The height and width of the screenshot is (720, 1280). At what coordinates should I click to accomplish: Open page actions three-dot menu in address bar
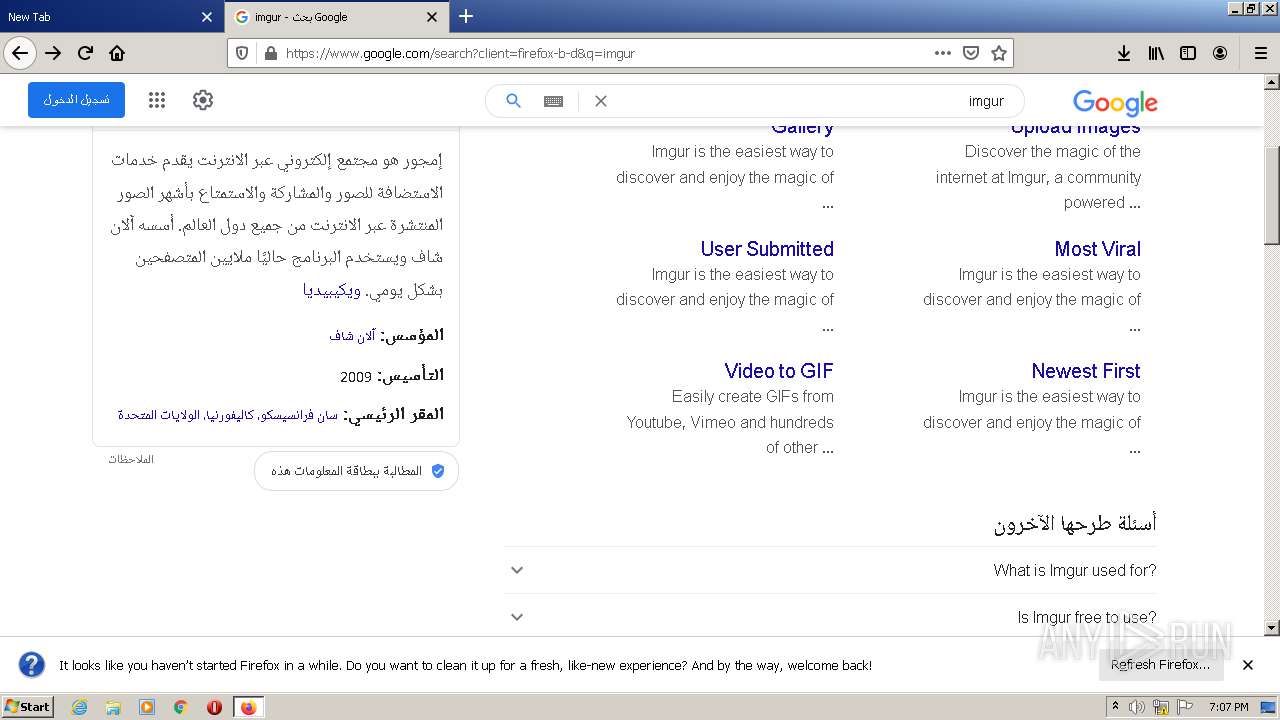click(x=942, y=53)
